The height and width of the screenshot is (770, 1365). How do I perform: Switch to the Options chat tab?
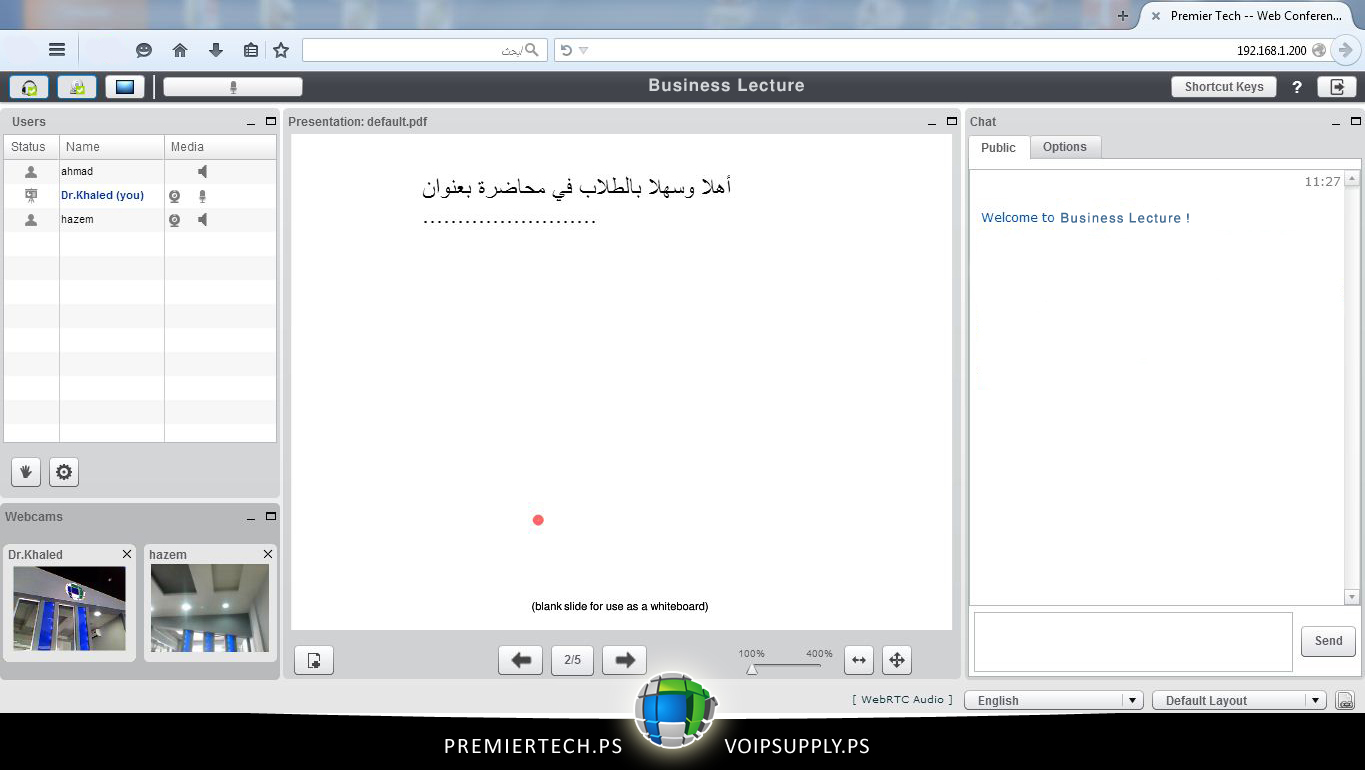(1064, 147)
